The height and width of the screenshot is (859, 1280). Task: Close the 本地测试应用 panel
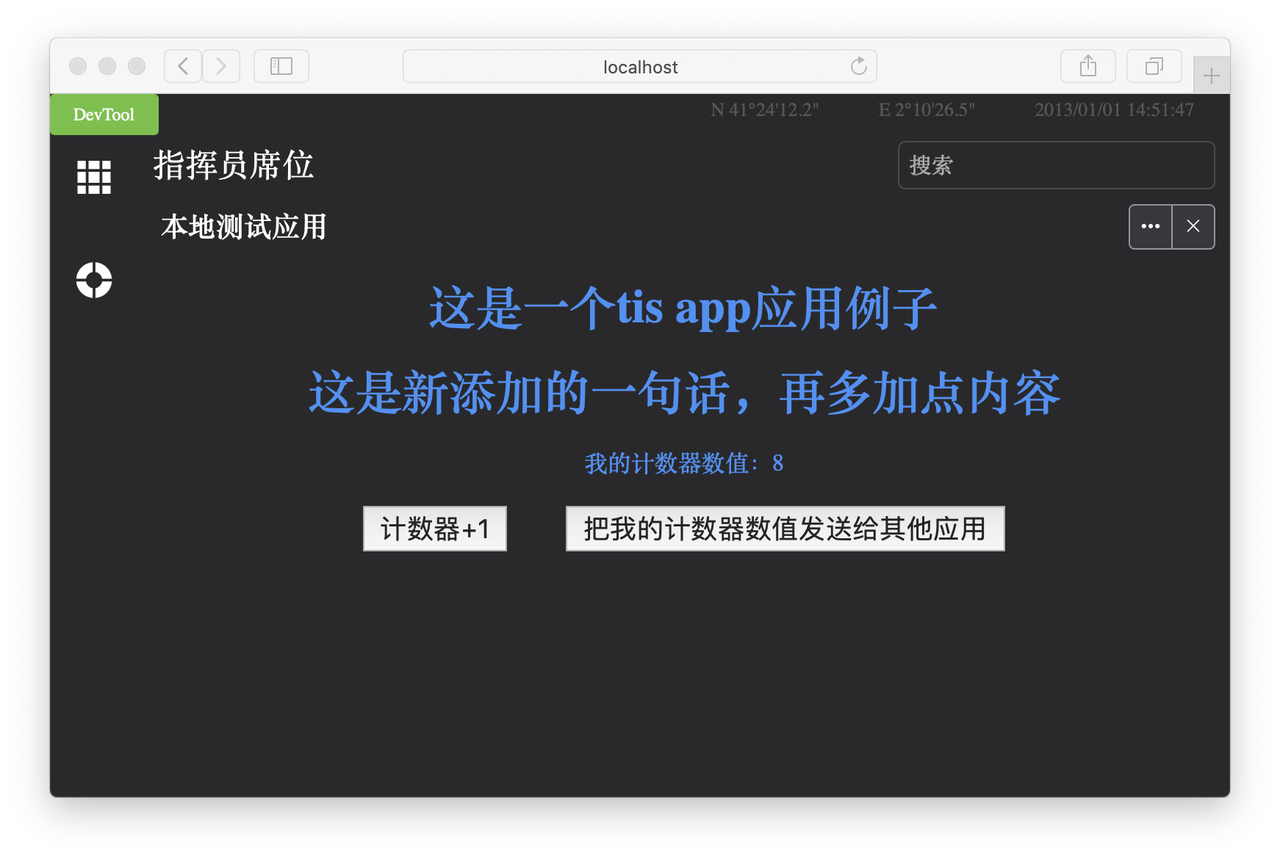tap(1193, 227)
